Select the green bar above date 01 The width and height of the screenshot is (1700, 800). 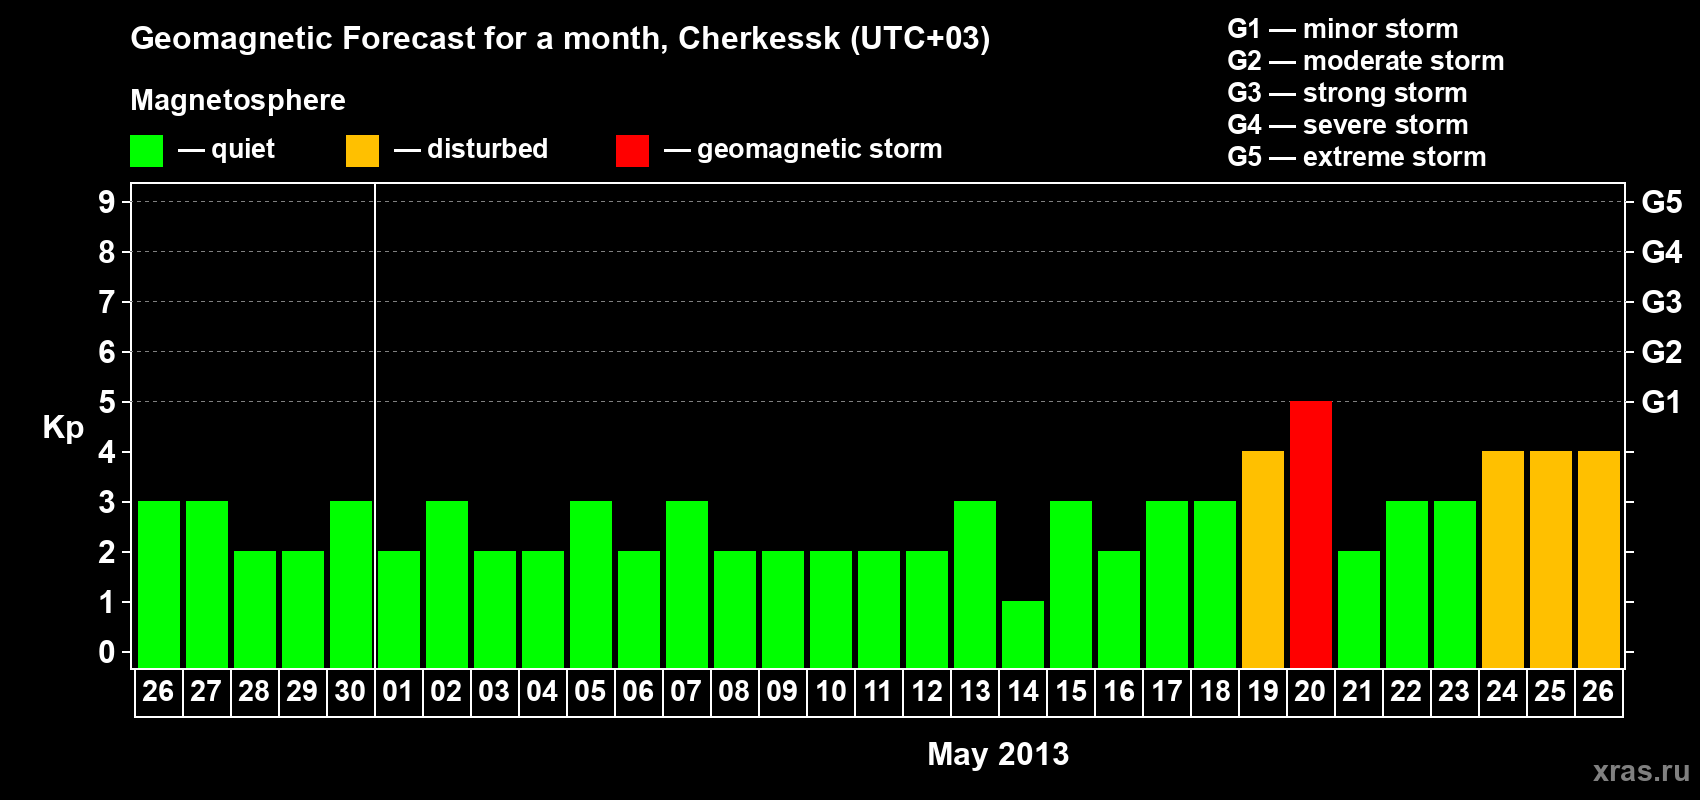tap(399, 609)
